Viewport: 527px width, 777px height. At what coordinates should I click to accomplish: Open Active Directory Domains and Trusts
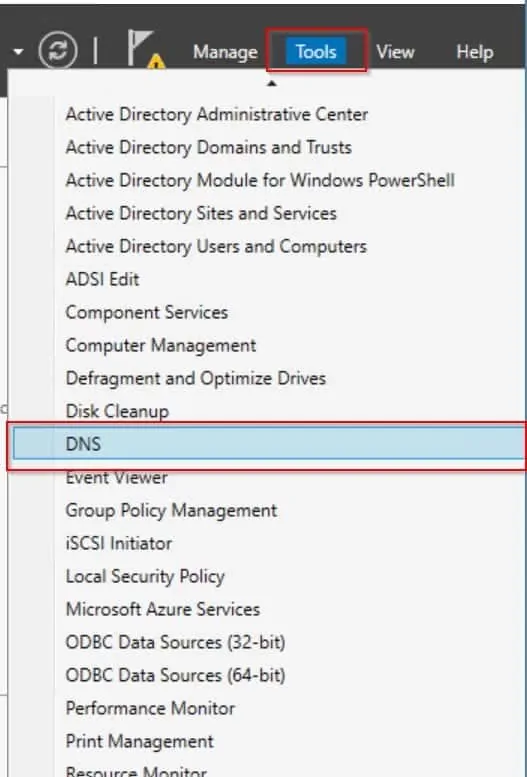209,147
